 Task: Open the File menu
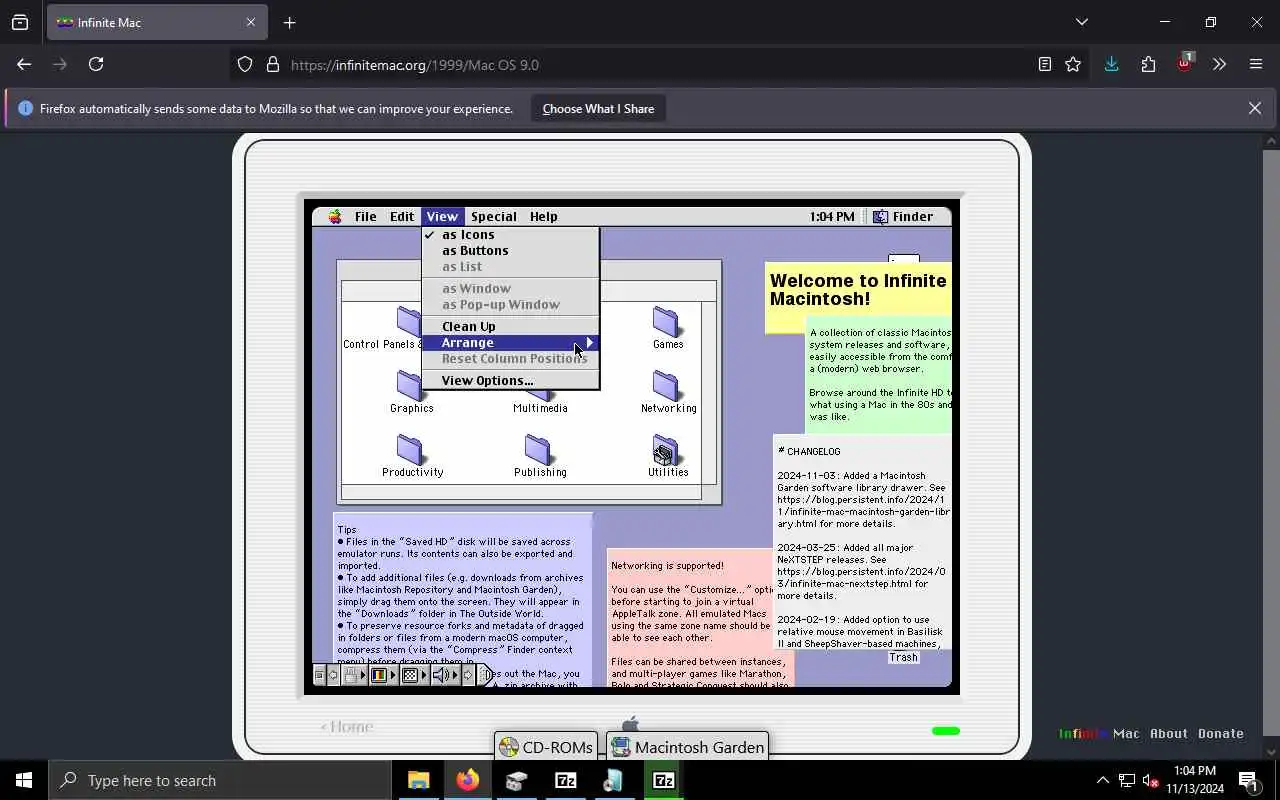366,216
